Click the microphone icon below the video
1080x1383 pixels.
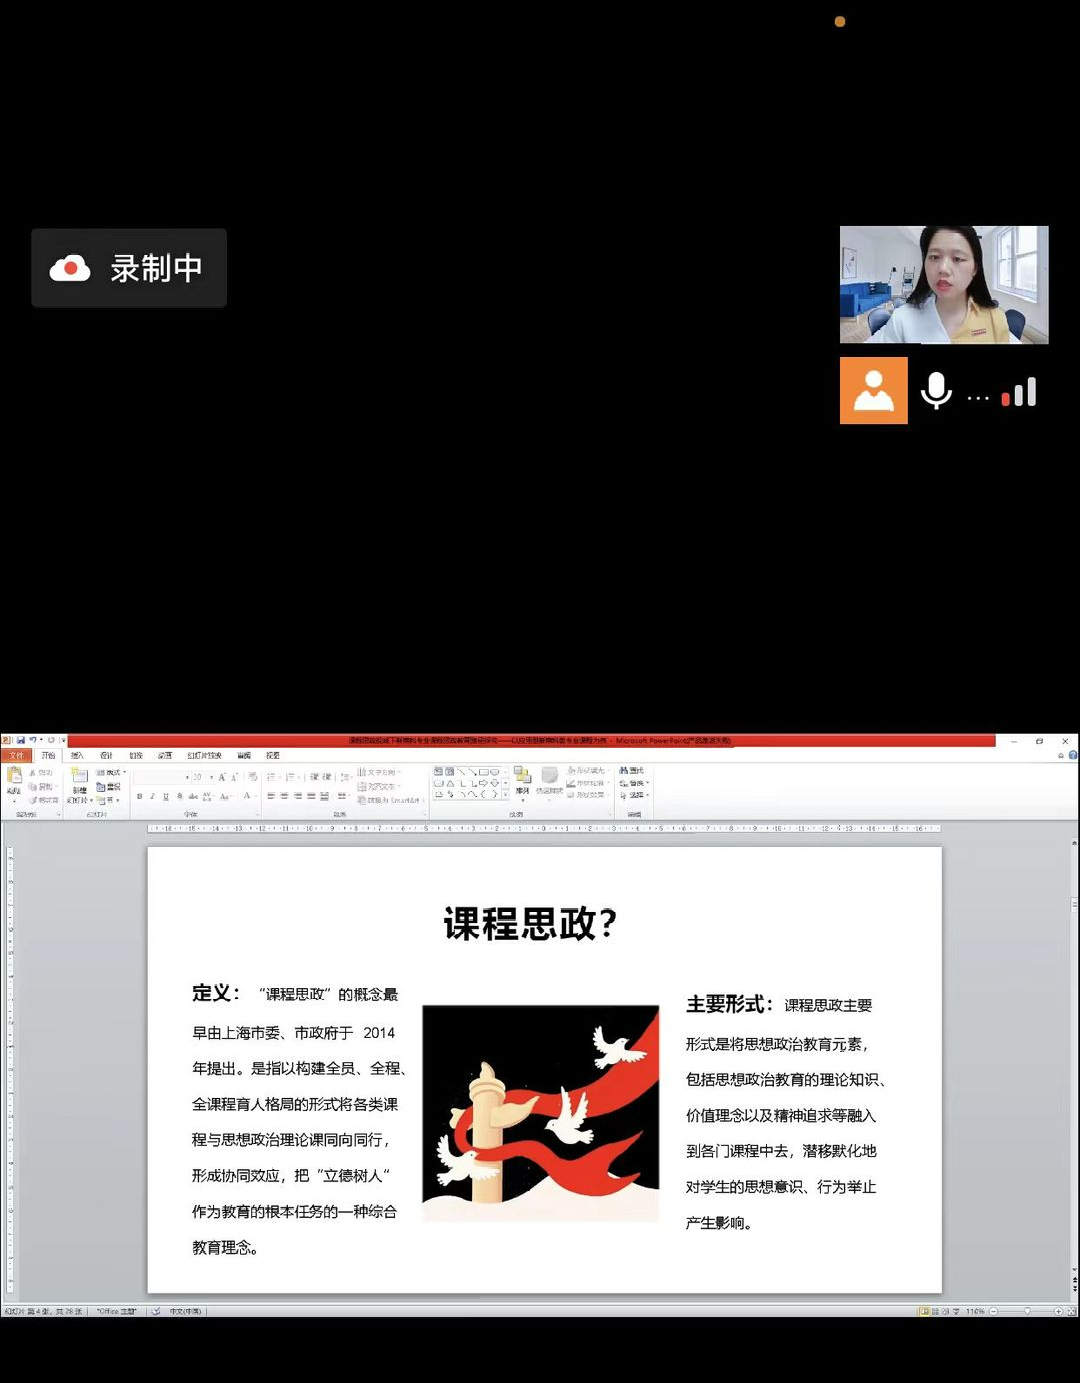(x=936, y=391)
